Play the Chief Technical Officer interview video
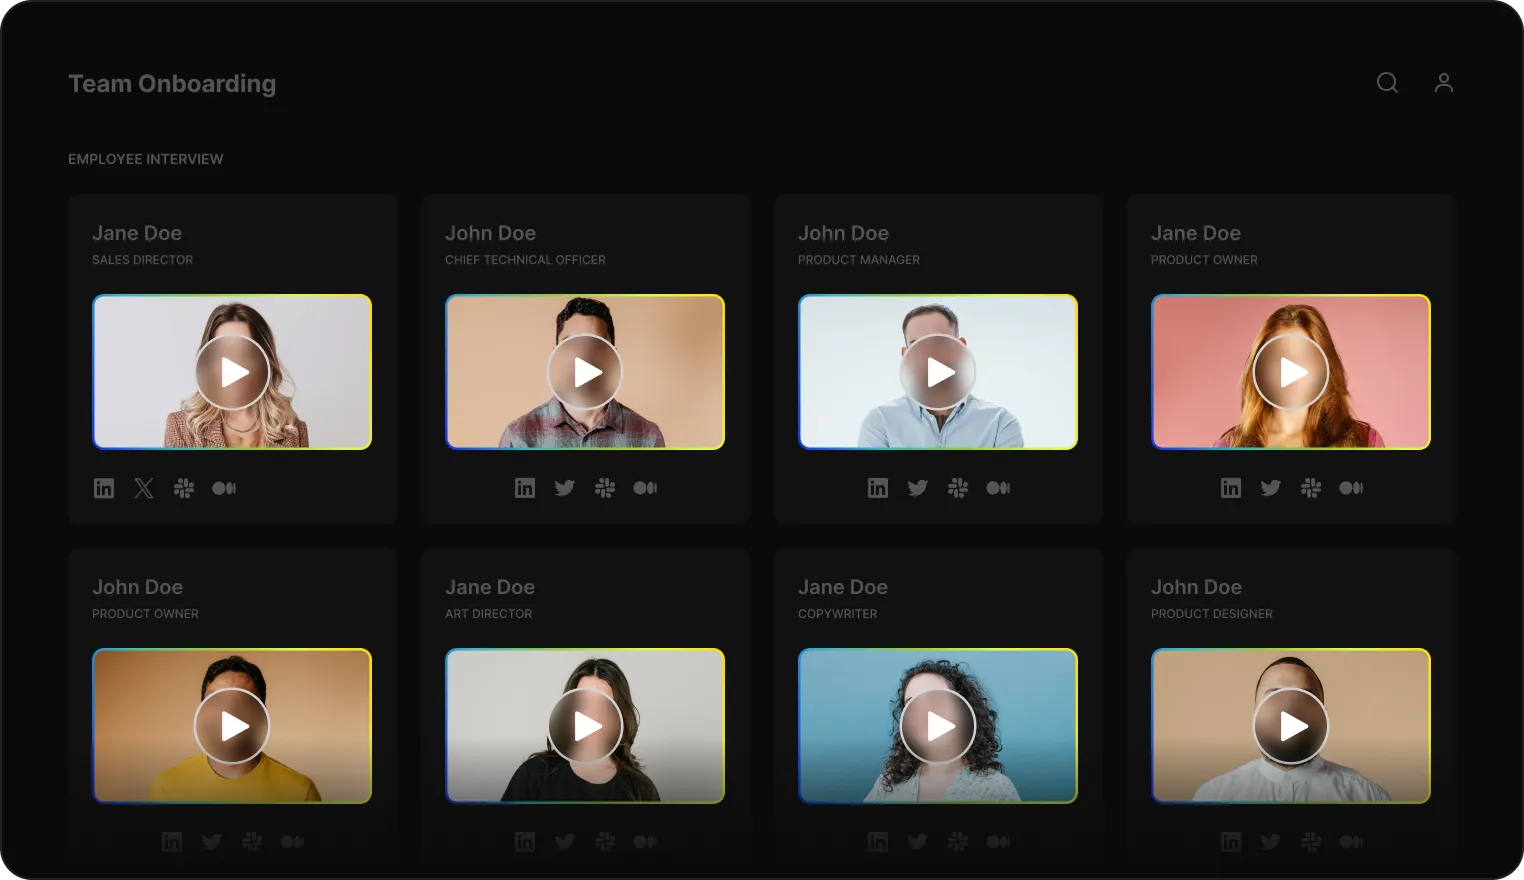Screen dimensions: 1524x880 pyautogui.click(x=585, y=372)
